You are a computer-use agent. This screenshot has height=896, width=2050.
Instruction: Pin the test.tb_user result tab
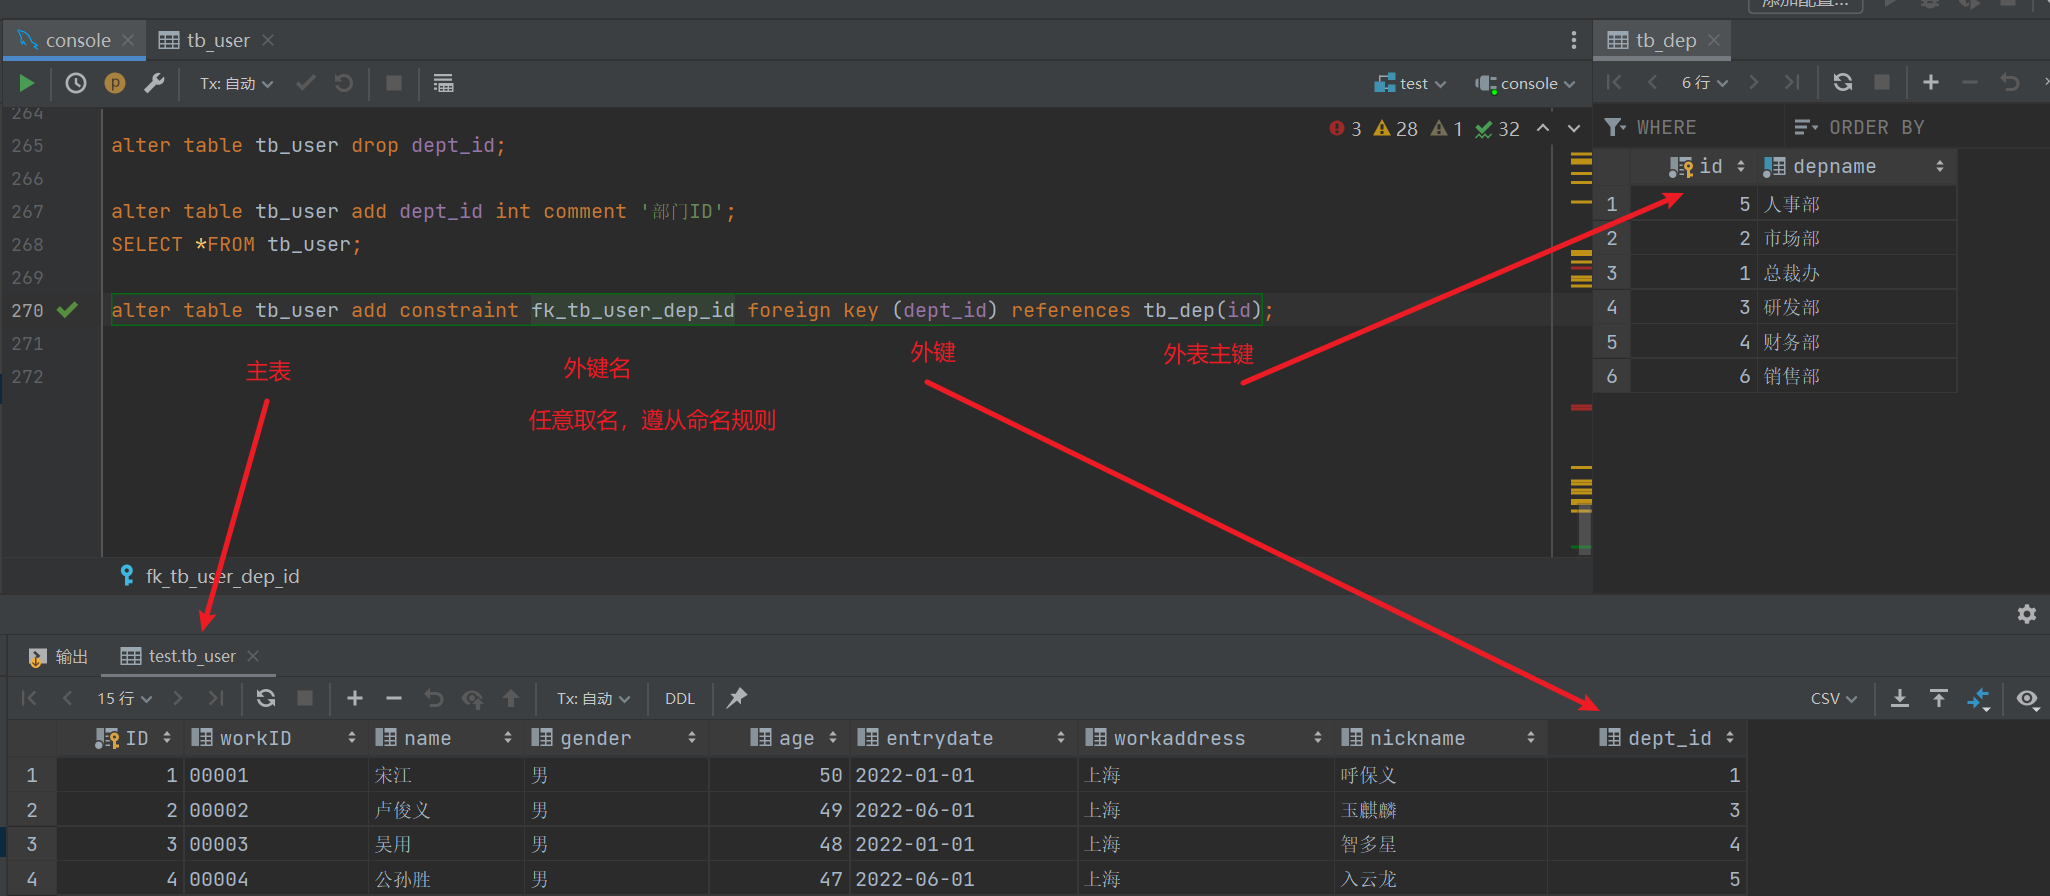coord(737,698)
